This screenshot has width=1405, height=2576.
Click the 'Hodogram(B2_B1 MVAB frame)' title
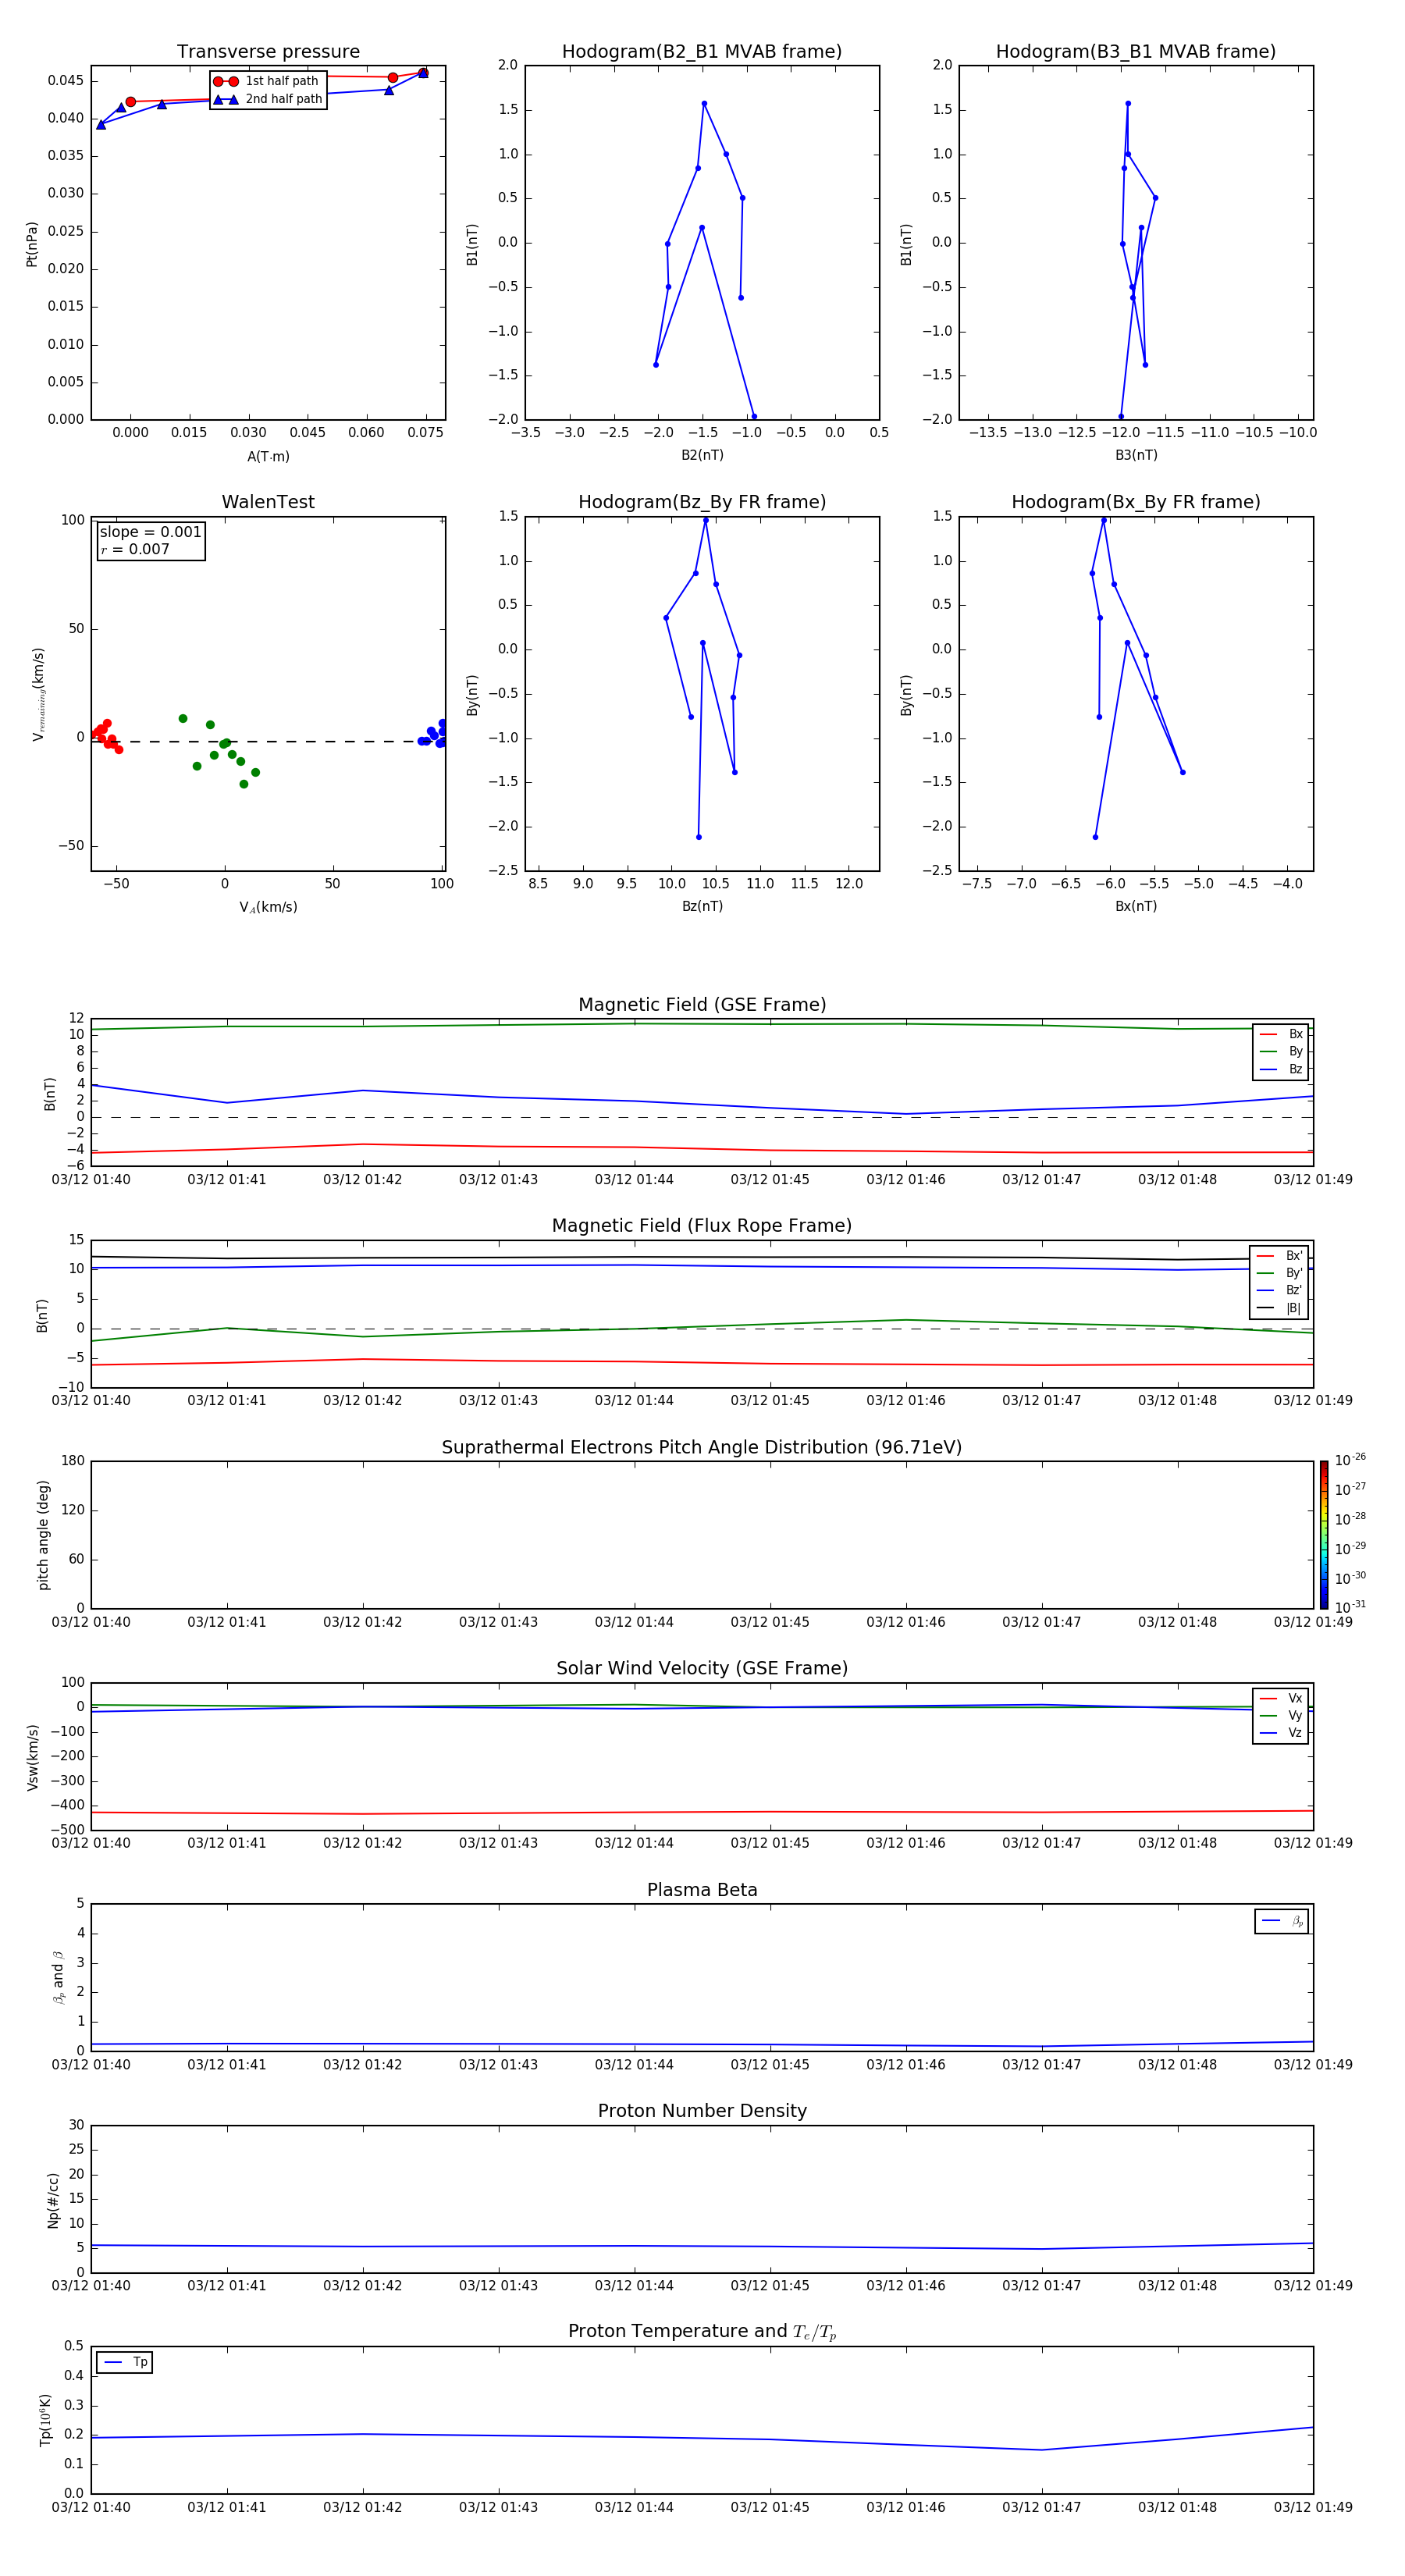702,52
